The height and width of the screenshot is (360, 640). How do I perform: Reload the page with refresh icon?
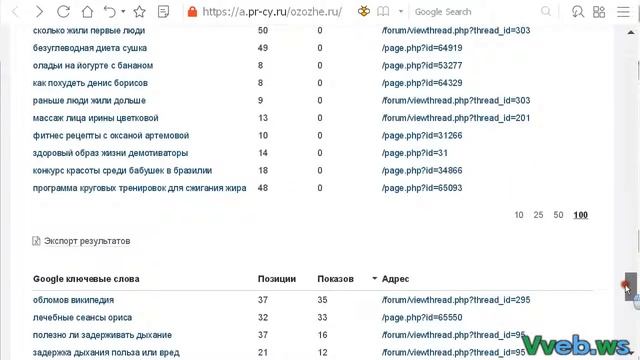tap(63, 11)
